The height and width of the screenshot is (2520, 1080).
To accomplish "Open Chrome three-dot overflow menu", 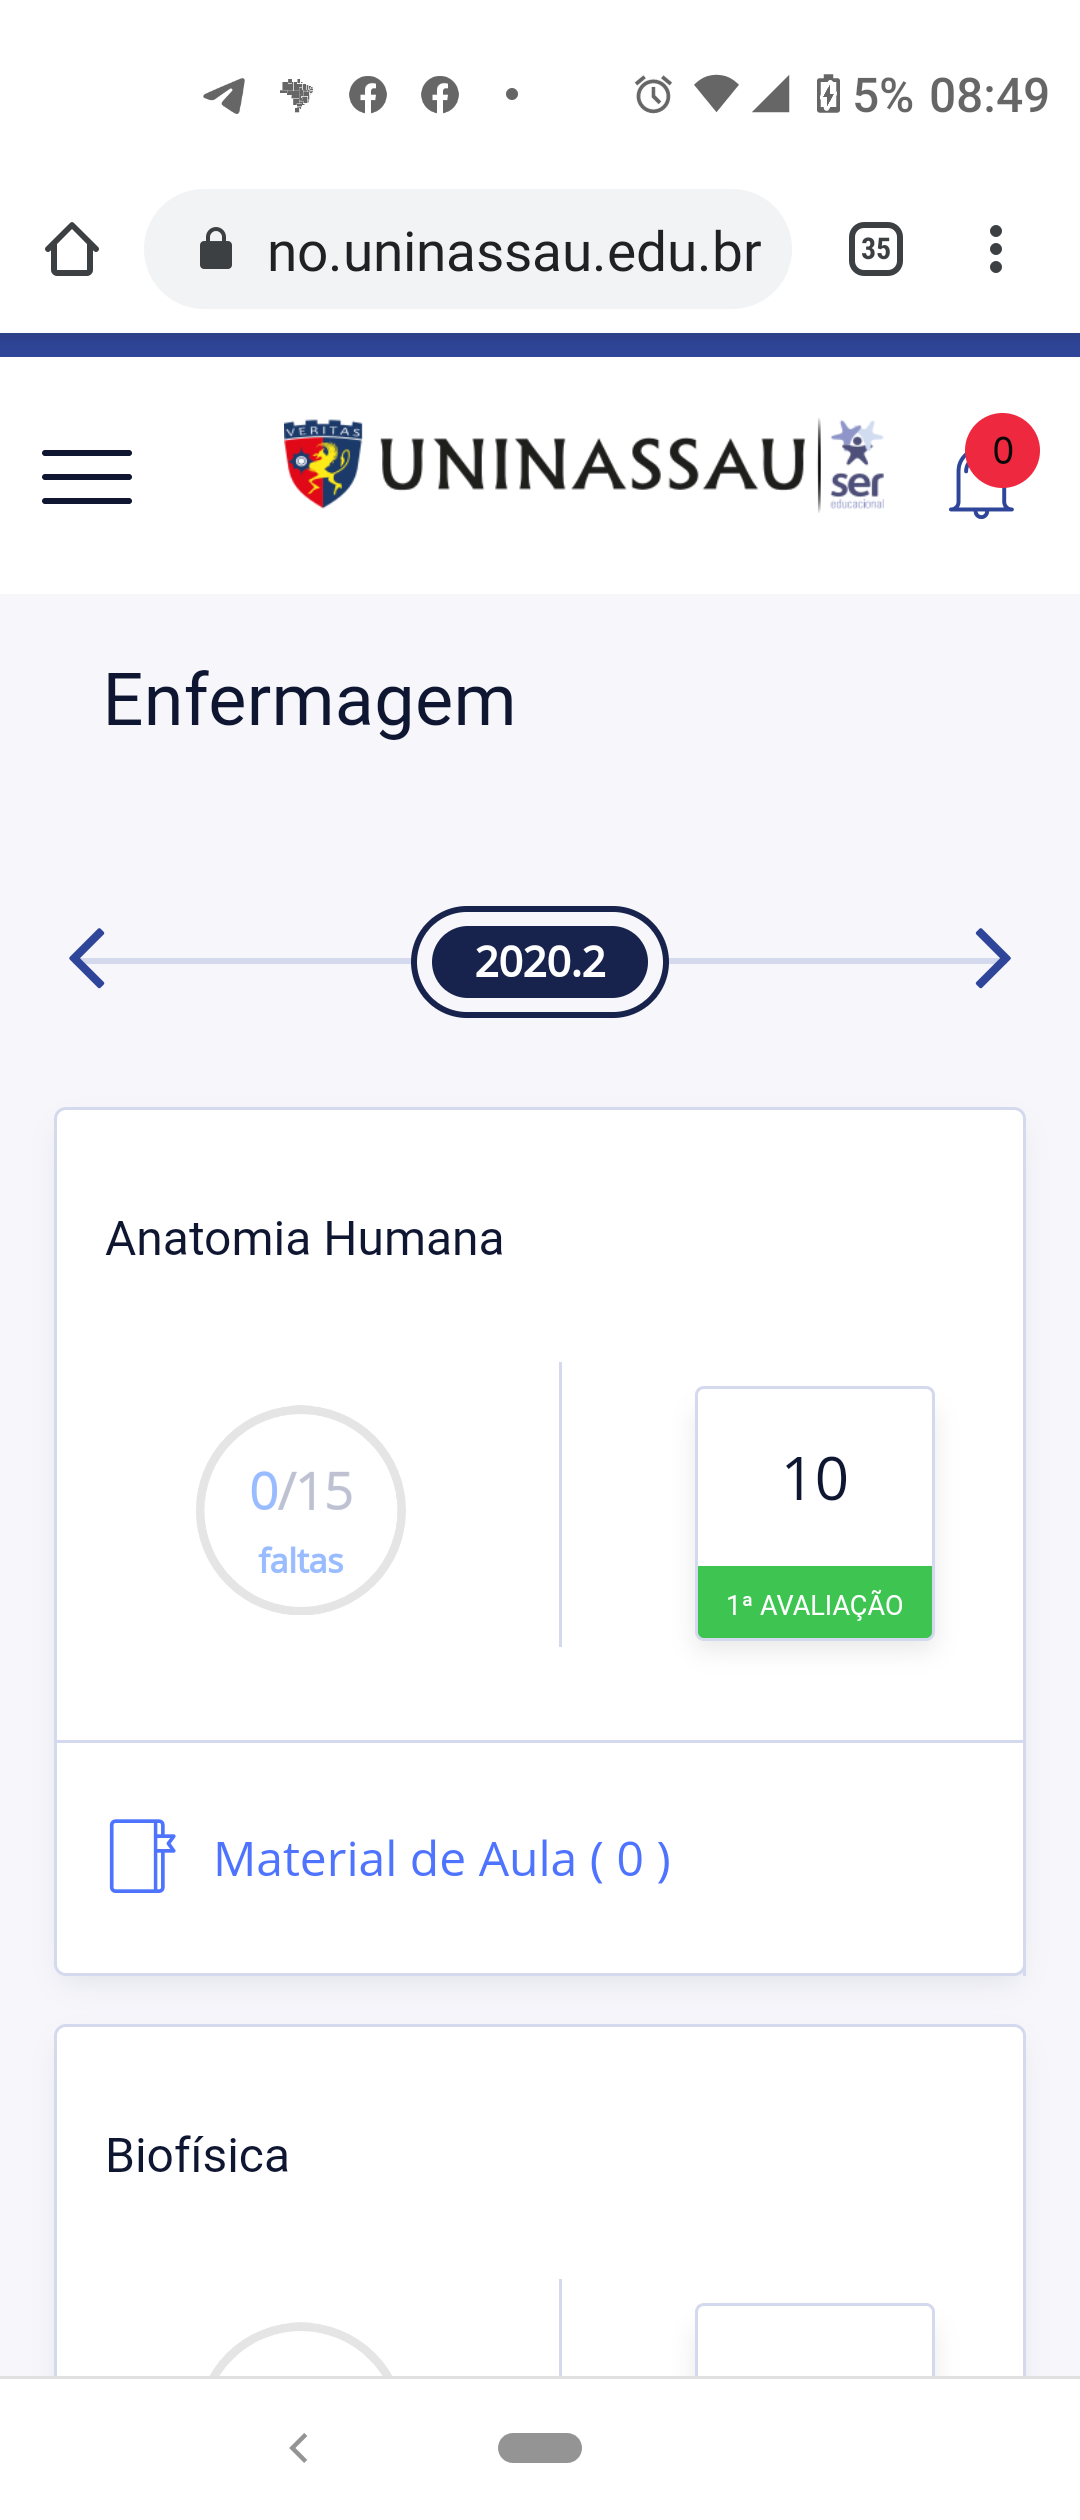I will (x=995, y=249).
